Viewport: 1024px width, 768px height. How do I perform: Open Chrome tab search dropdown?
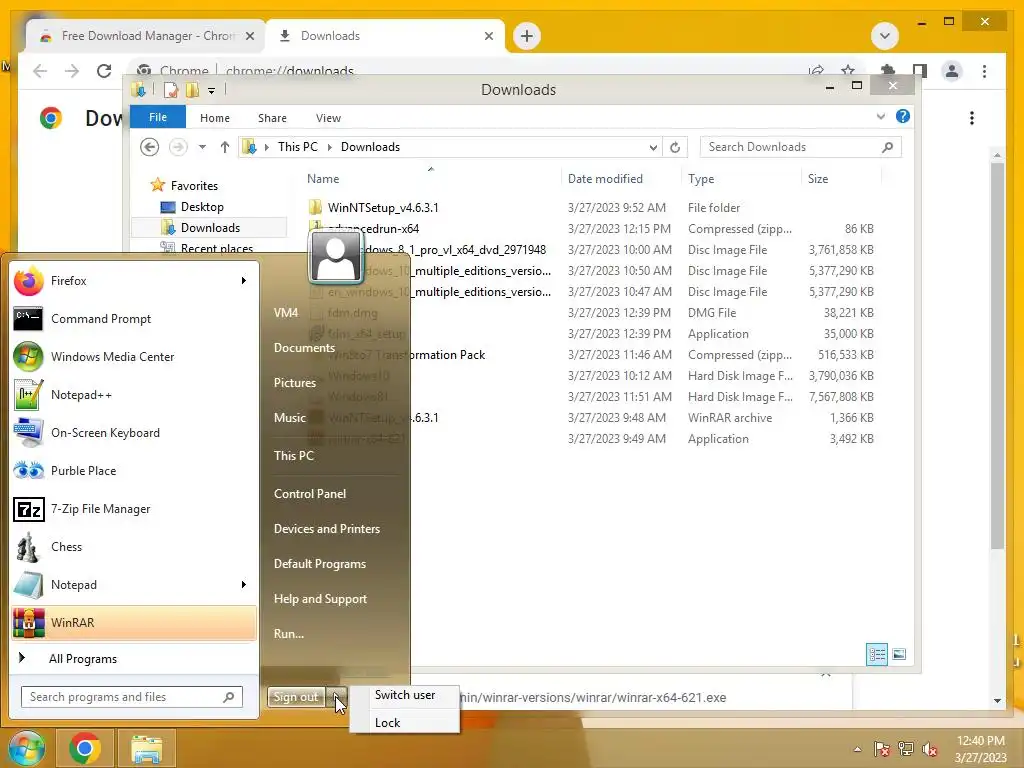(x=885, y=35)
